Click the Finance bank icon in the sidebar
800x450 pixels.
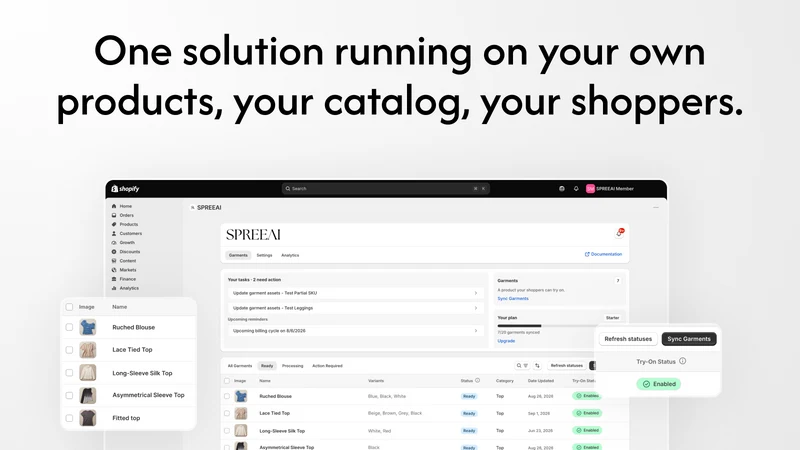click(x=114, y=279)
